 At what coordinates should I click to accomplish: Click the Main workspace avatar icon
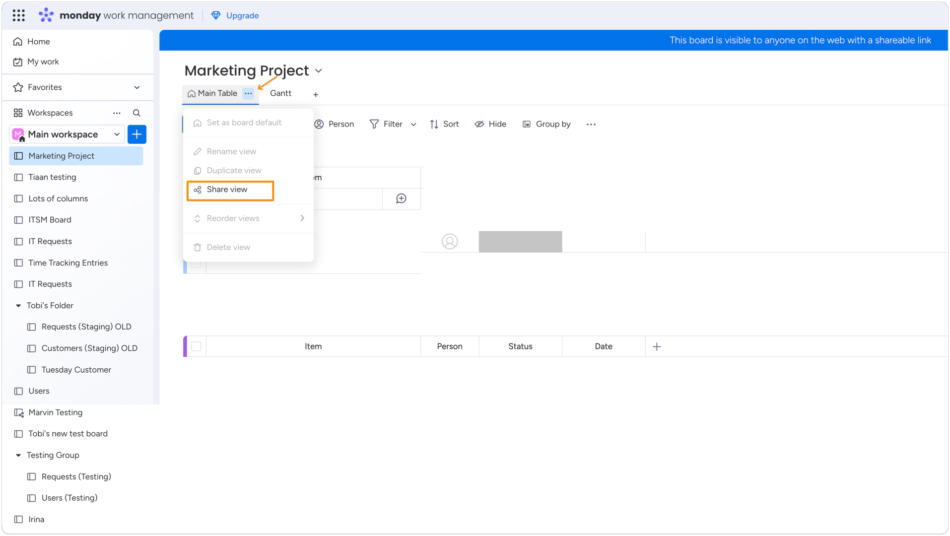(18, 134)
